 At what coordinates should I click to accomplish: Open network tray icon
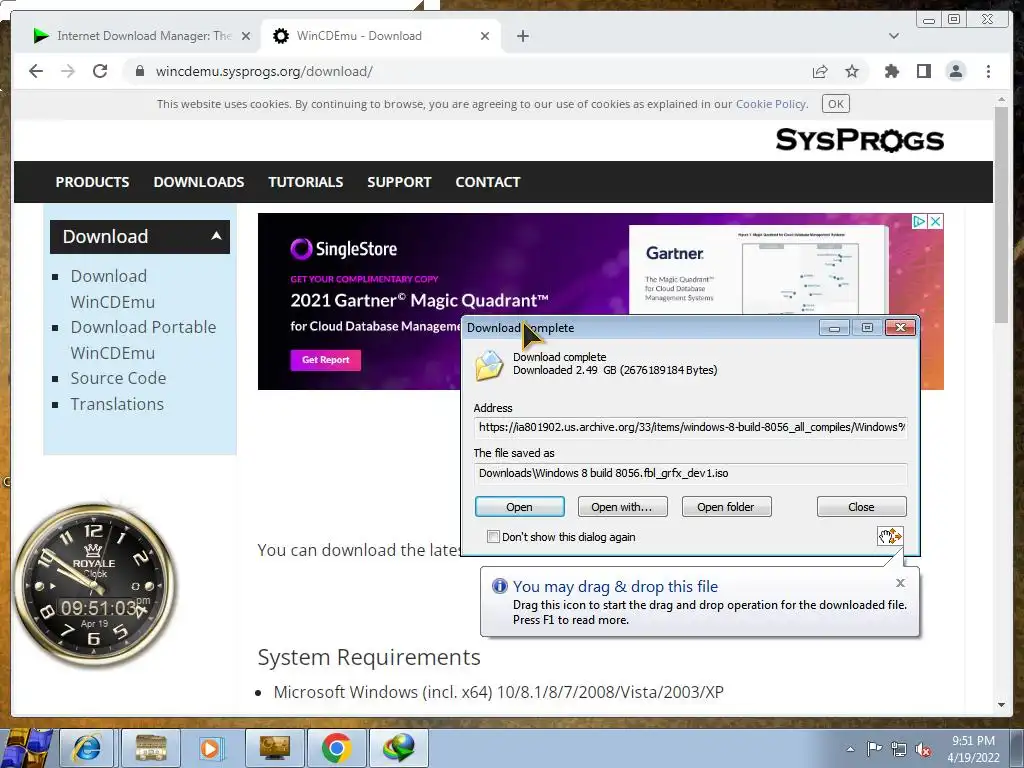(x=899, y=749)
